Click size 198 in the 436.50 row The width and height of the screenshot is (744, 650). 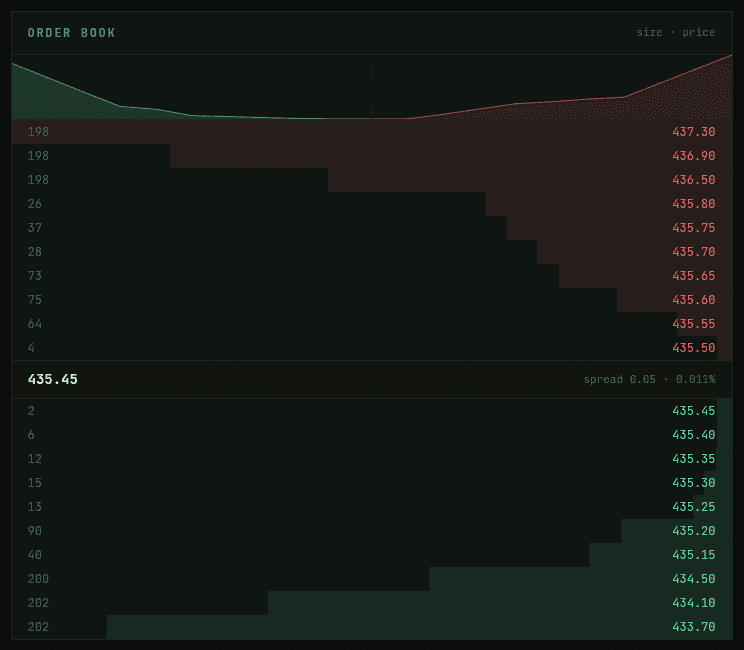(x=38, y=180)
